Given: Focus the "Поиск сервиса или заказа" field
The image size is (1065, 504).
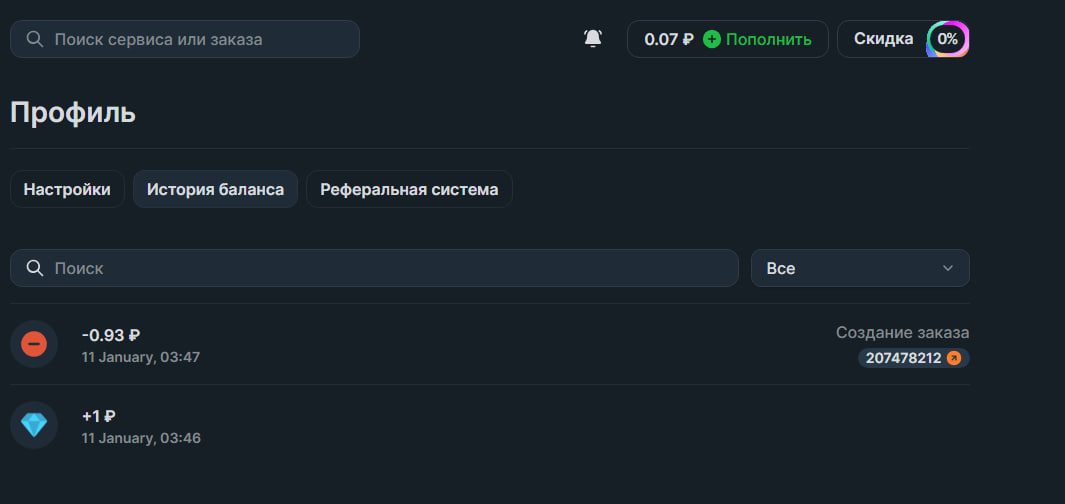Looking at the screenshot, I should click(200, 39).
